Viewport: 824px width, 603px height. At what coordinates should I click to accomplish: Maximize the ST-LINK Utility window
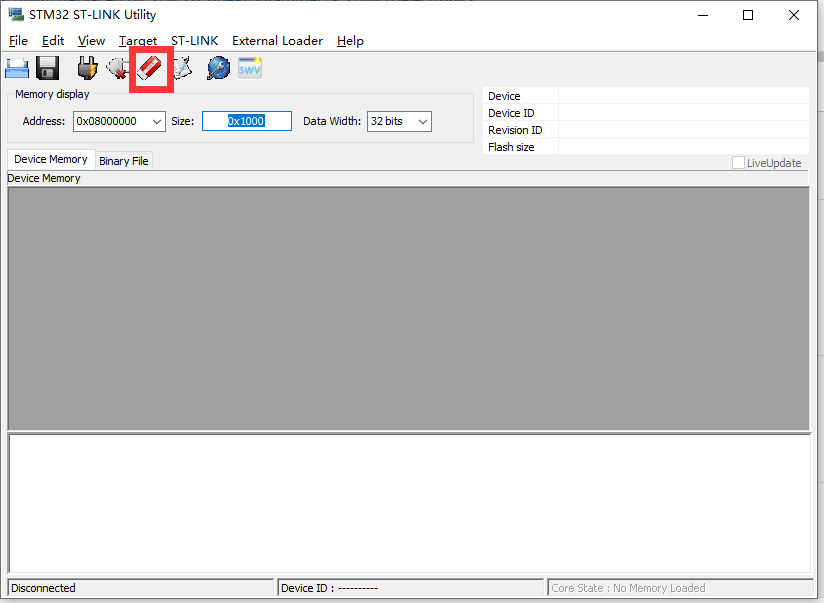tap(748, 15)
